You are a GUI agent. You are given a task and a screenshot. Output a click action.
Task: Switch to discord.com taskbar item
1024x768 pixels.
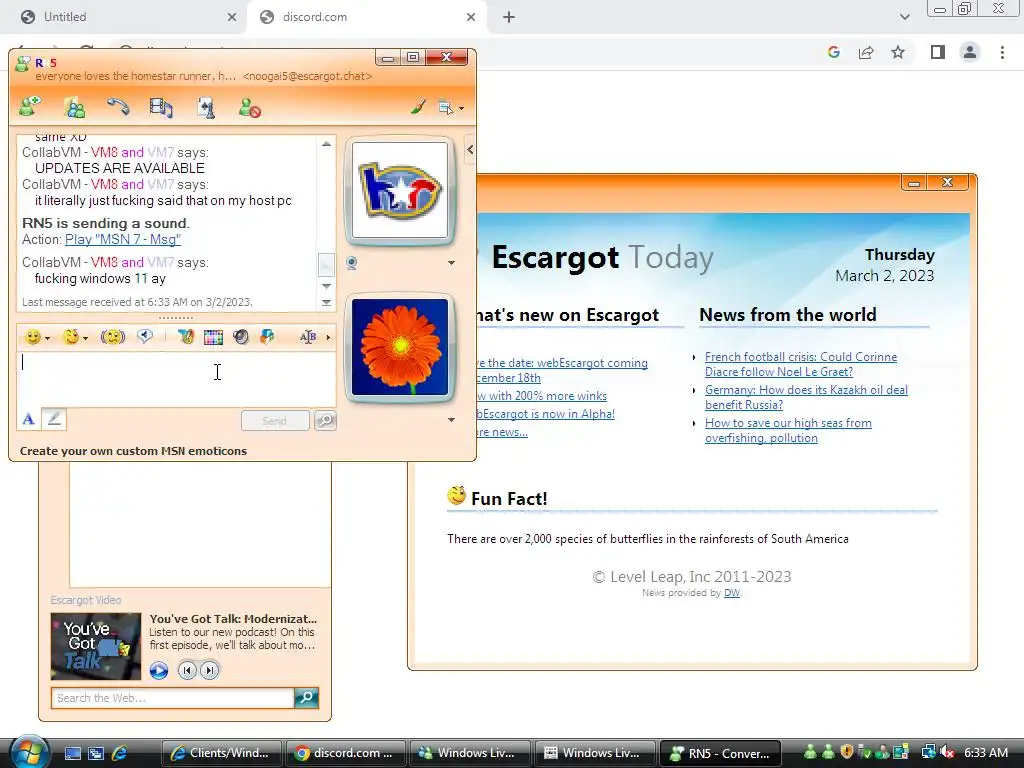point(346,753)
